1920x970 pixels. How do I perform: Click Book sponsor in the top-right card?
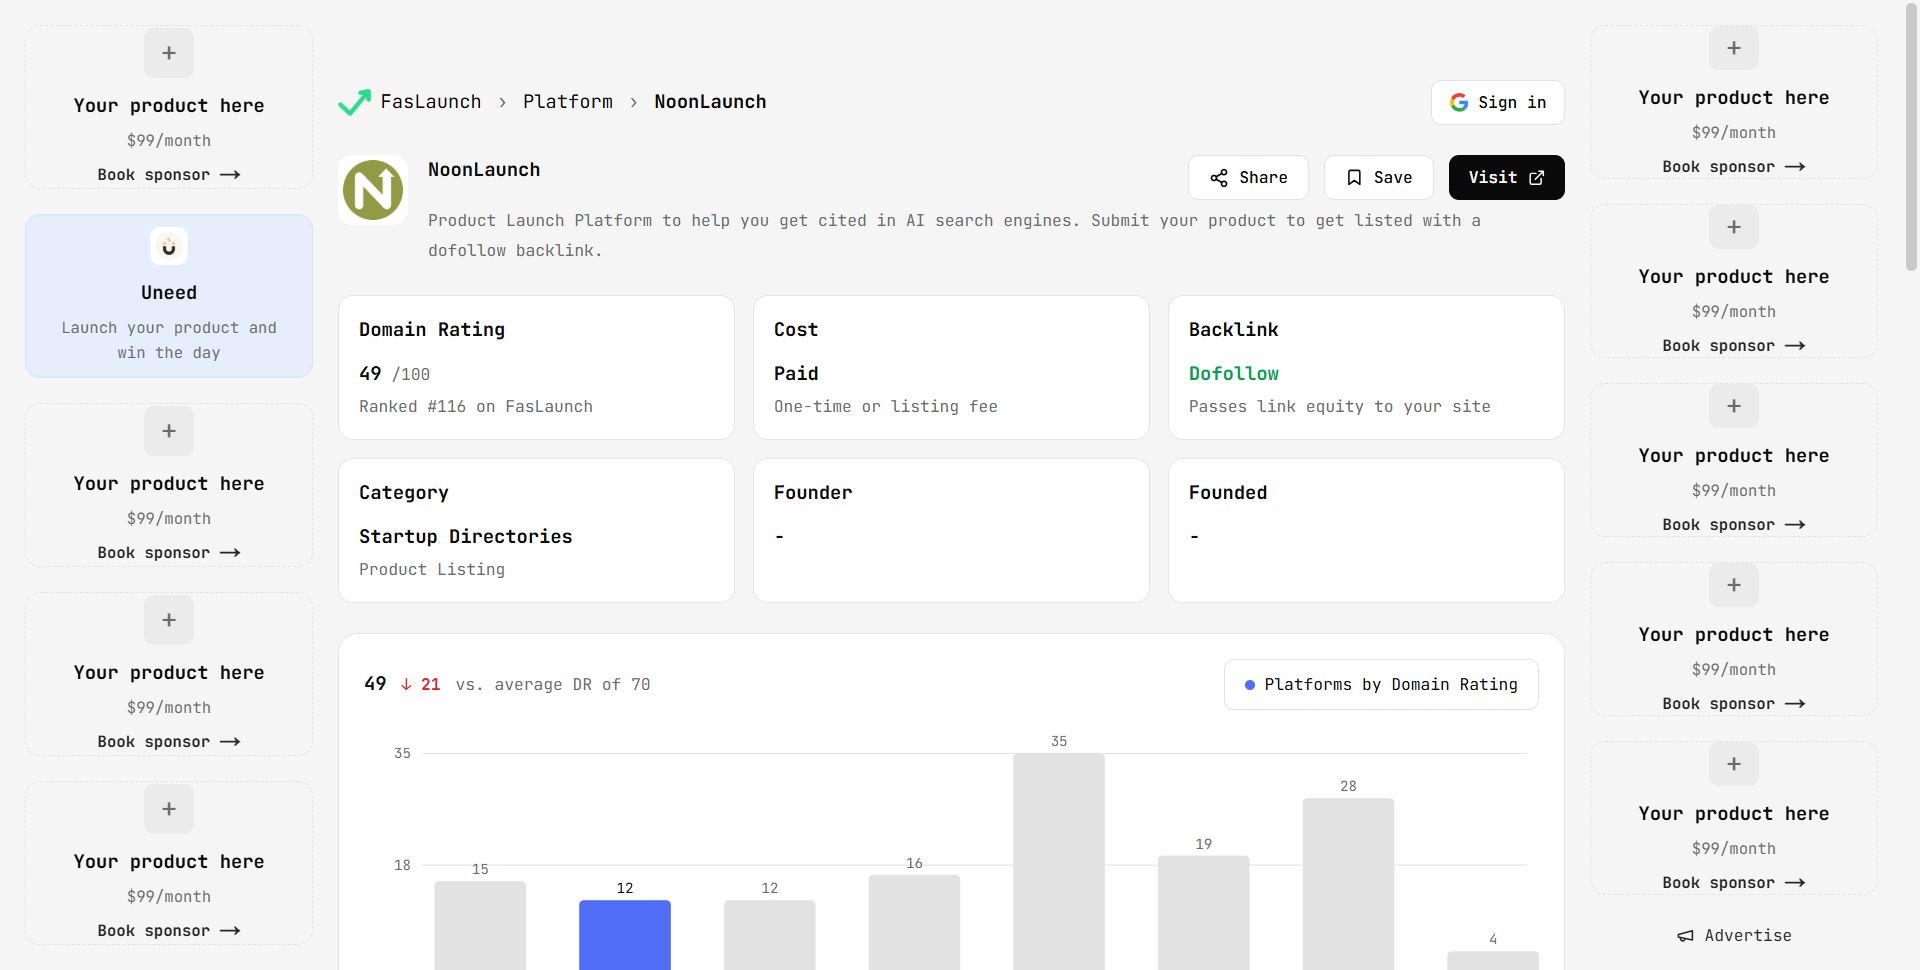coord(1734,167)
